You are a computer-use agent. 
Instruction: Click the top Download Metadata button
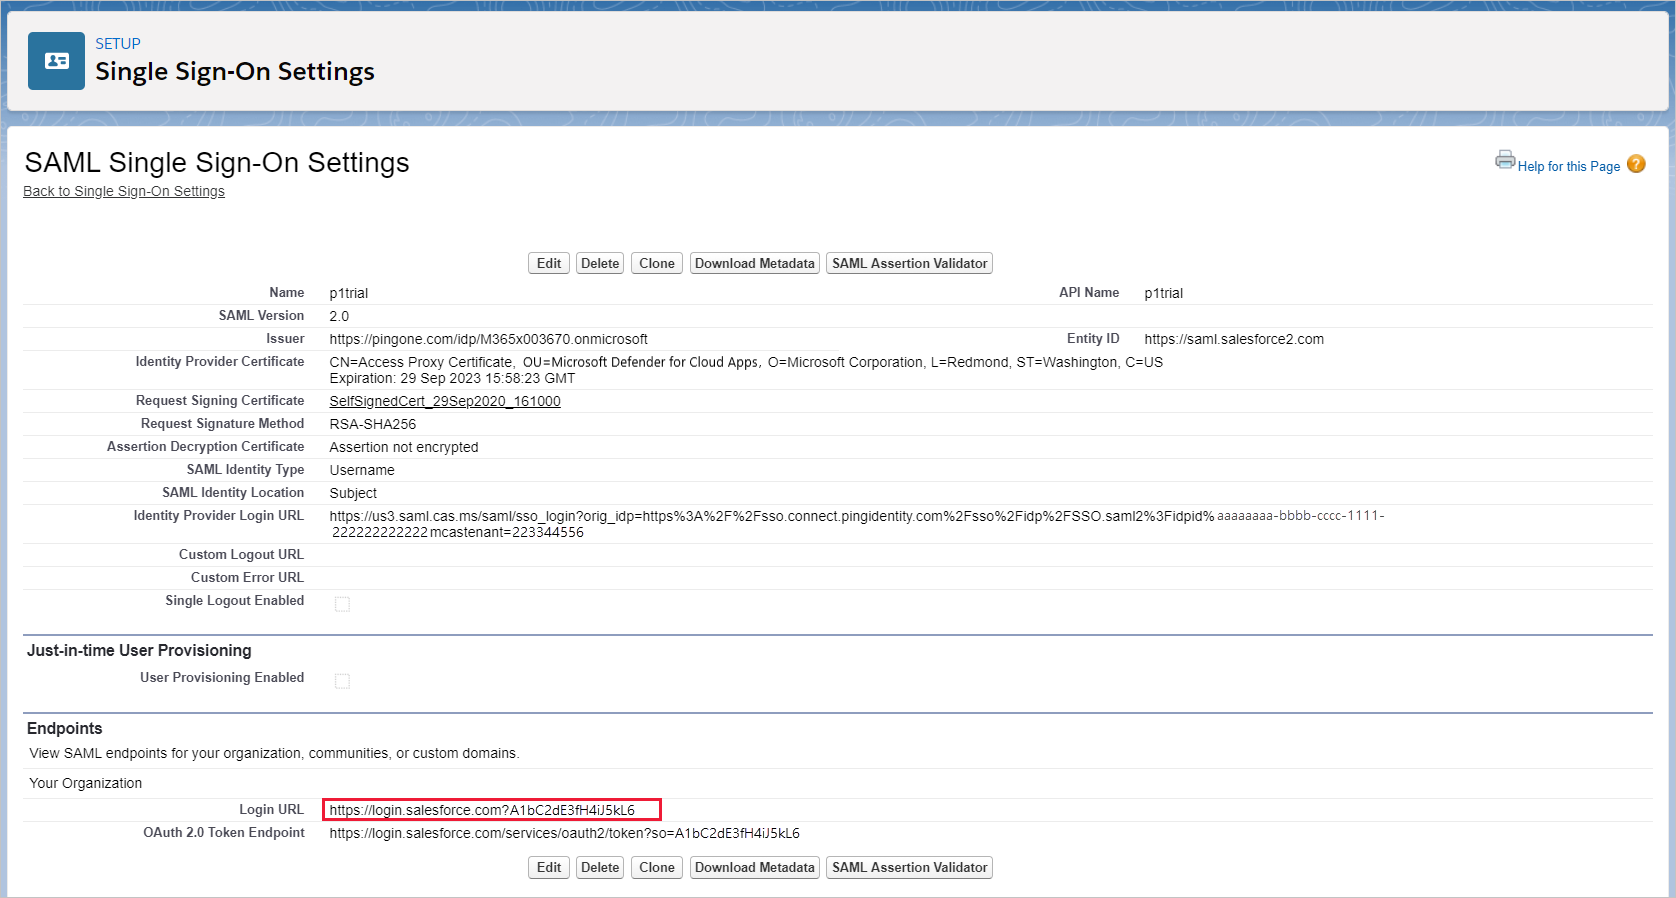754,263
